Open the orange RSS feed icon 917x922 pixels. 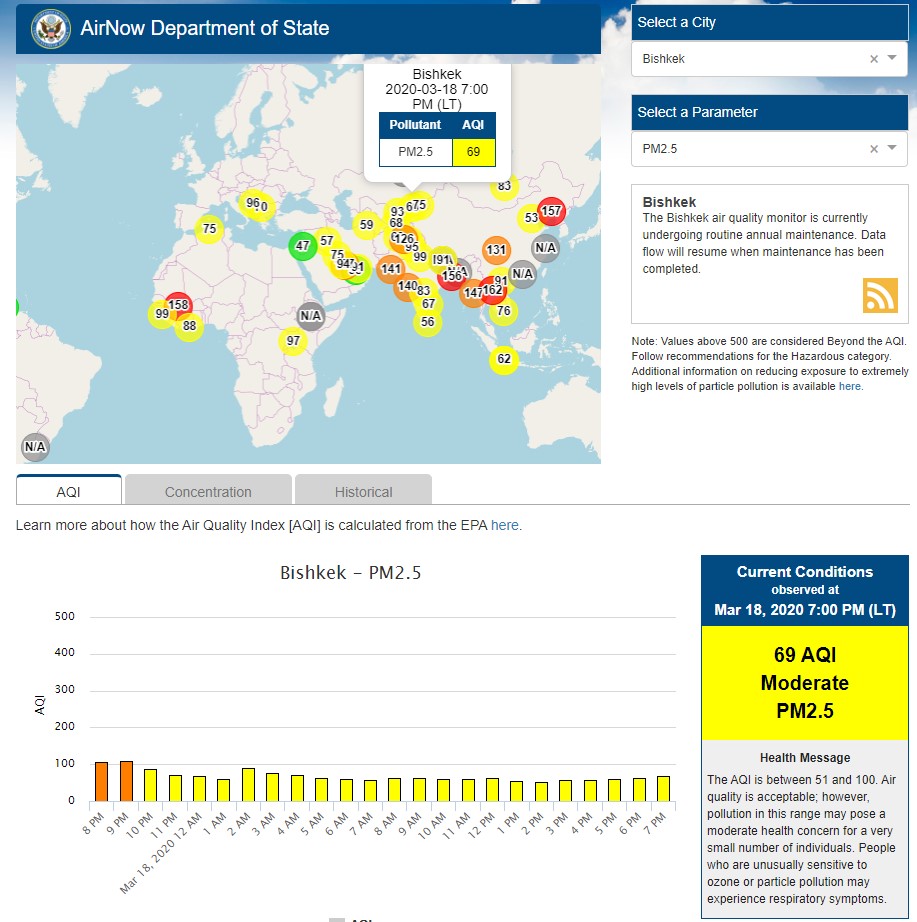880,296
